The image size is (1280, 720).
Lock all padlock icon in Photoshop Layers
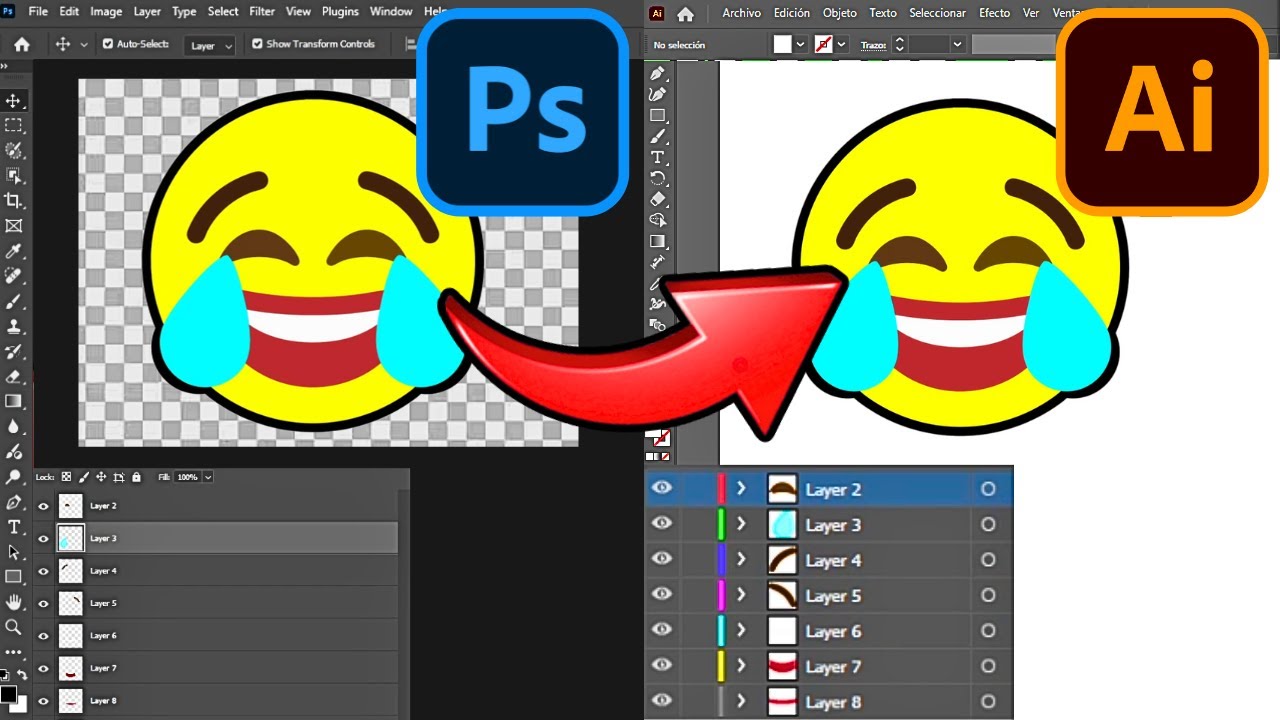[136, 477]
